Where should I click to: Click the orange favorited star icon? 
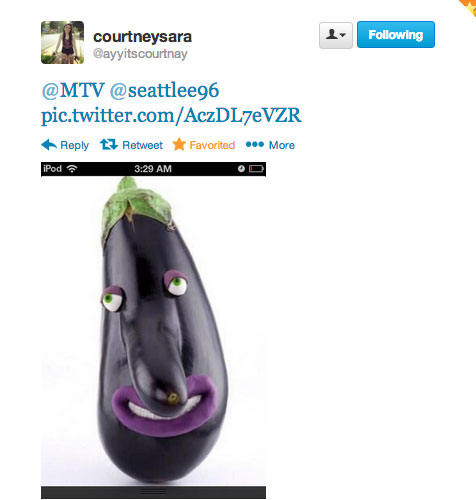point(179,144)
